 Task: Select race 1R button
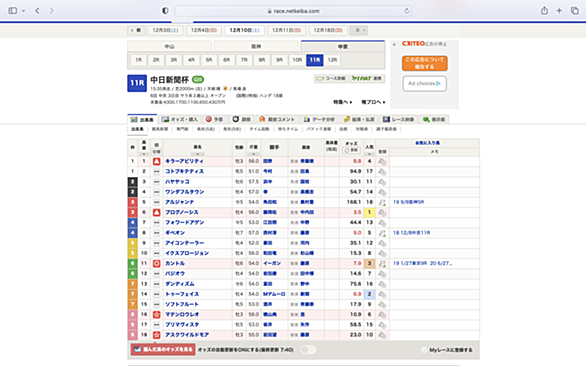click(x=139, y=60)
